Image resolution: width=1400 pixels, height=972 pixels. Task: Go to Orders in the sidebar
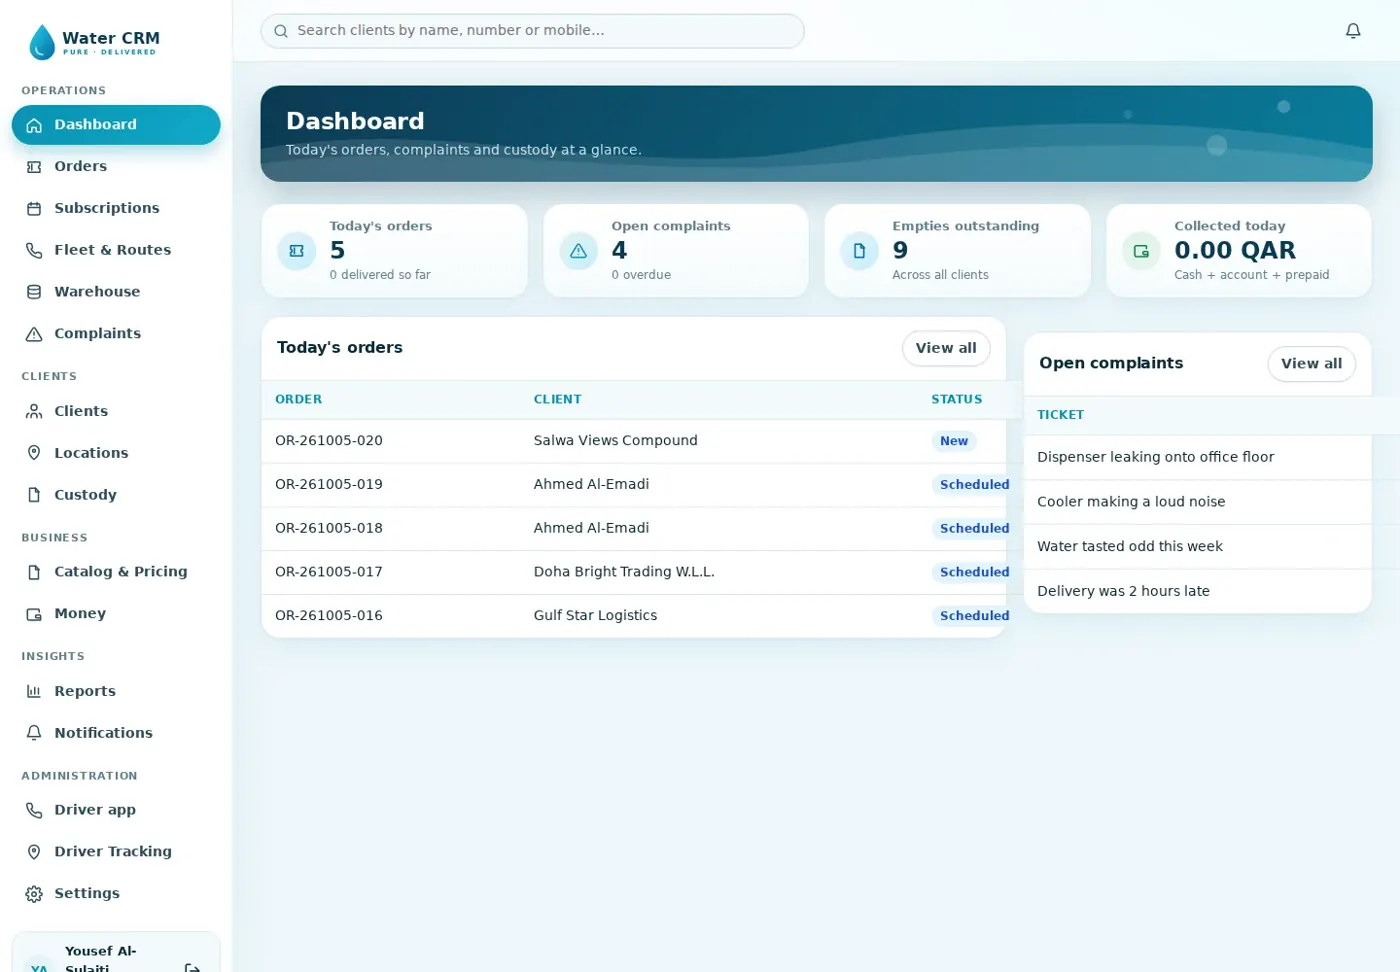pos(116,167)
